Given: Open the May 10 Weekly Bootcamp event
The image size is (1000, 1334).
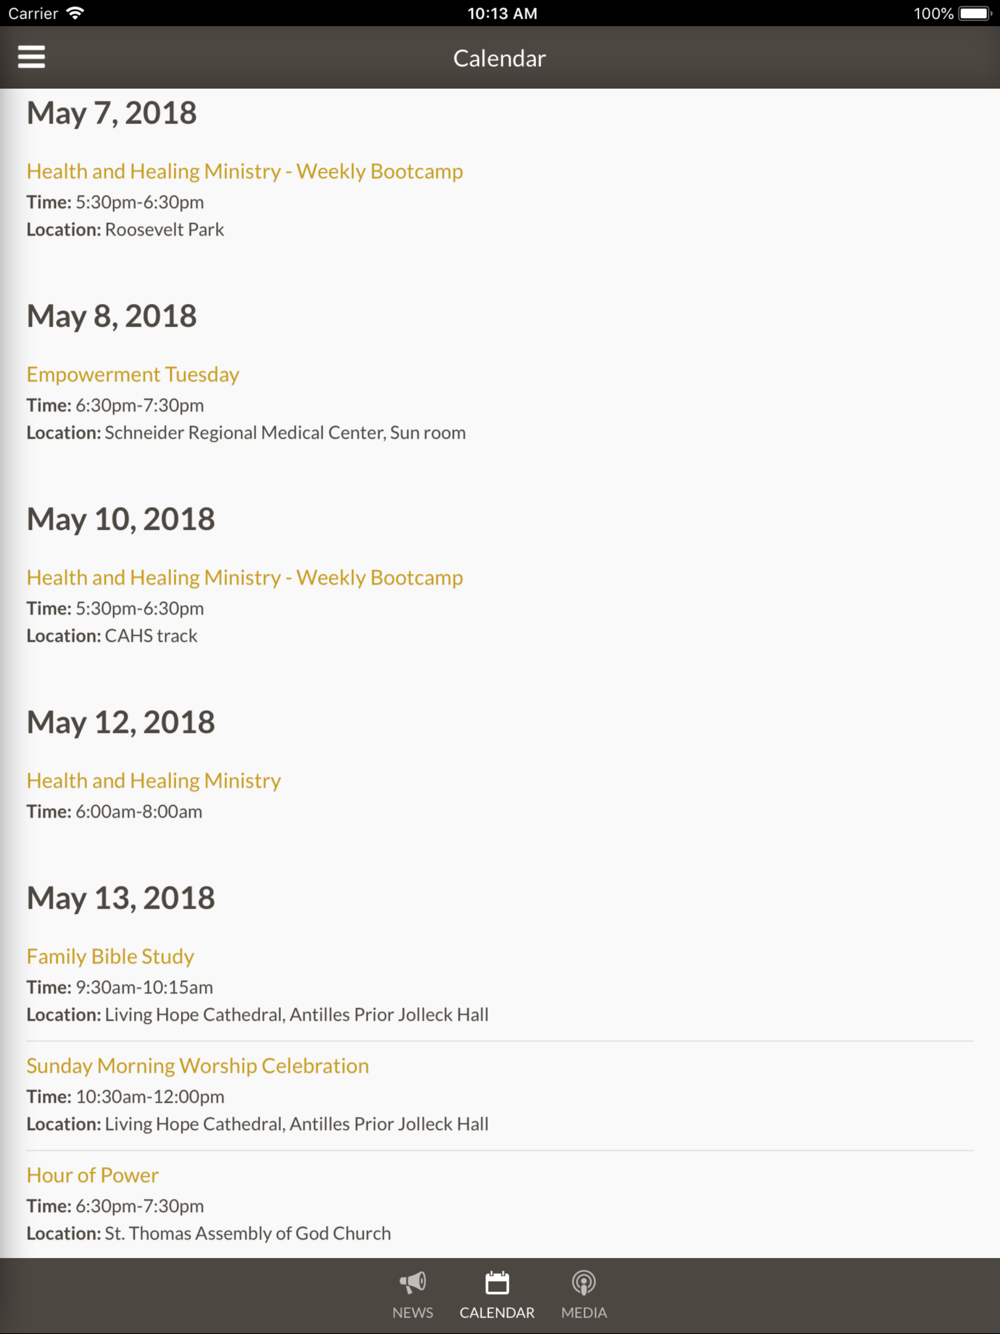Looking at the screenshot, I should pos(244,577).
